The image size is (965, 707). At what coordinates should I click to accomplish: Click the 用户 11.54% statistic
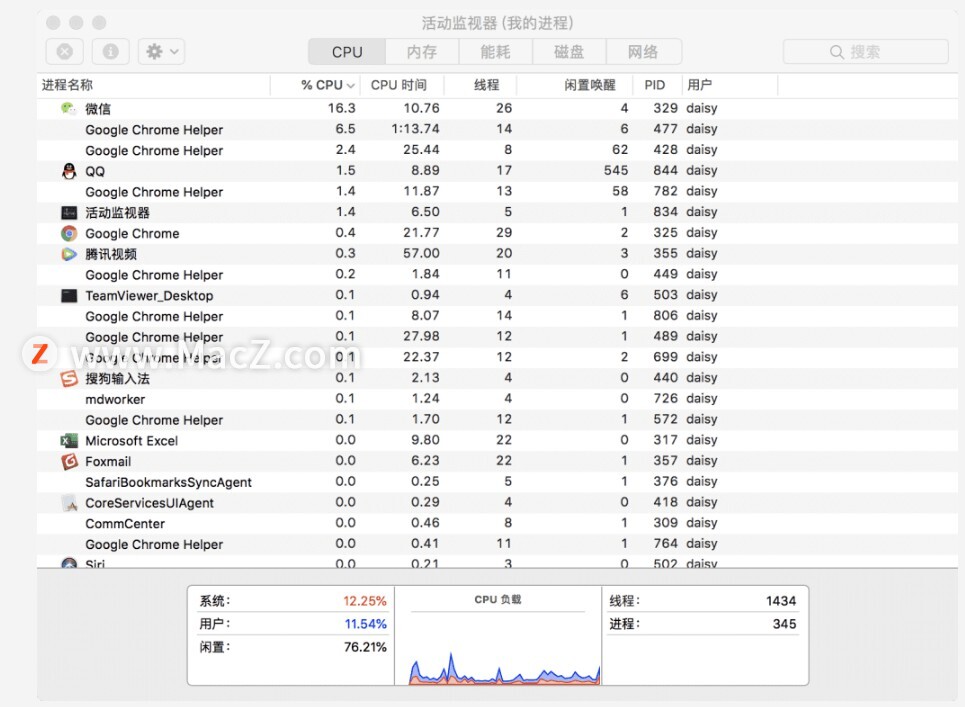click(x=293, y=624)
